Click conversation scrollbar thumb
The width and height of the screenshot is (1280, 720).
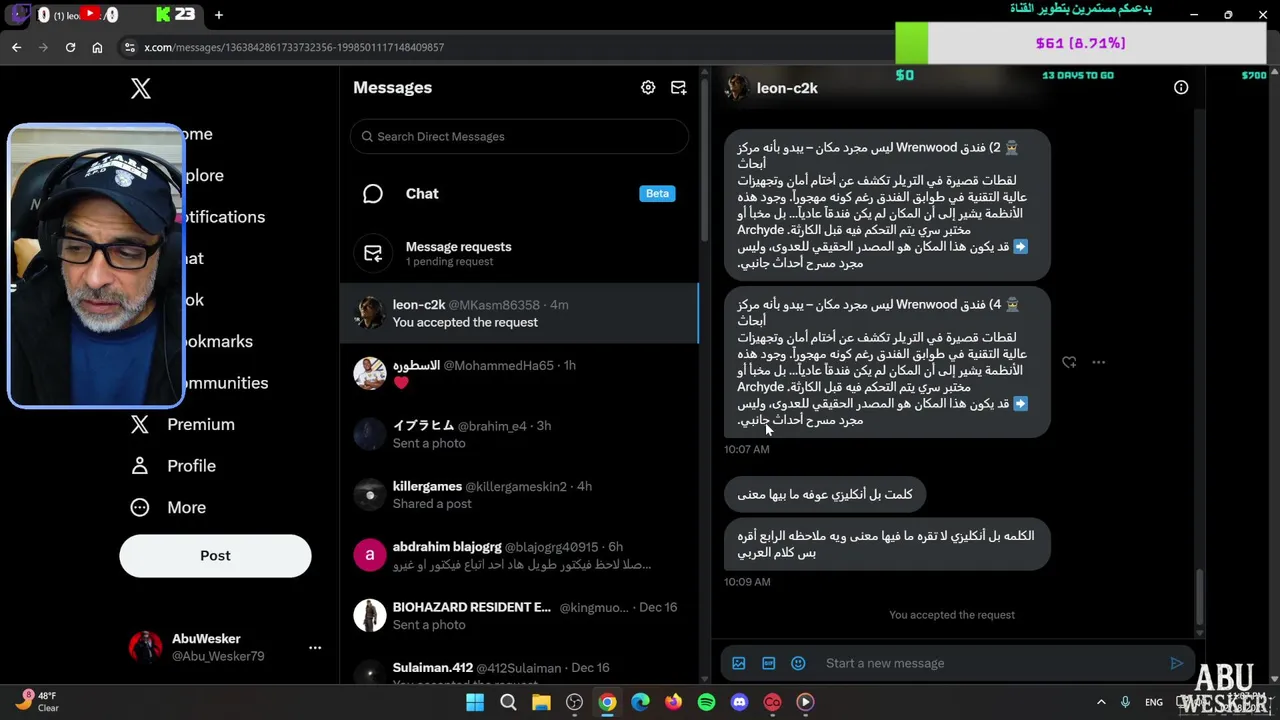point(1199,596)
